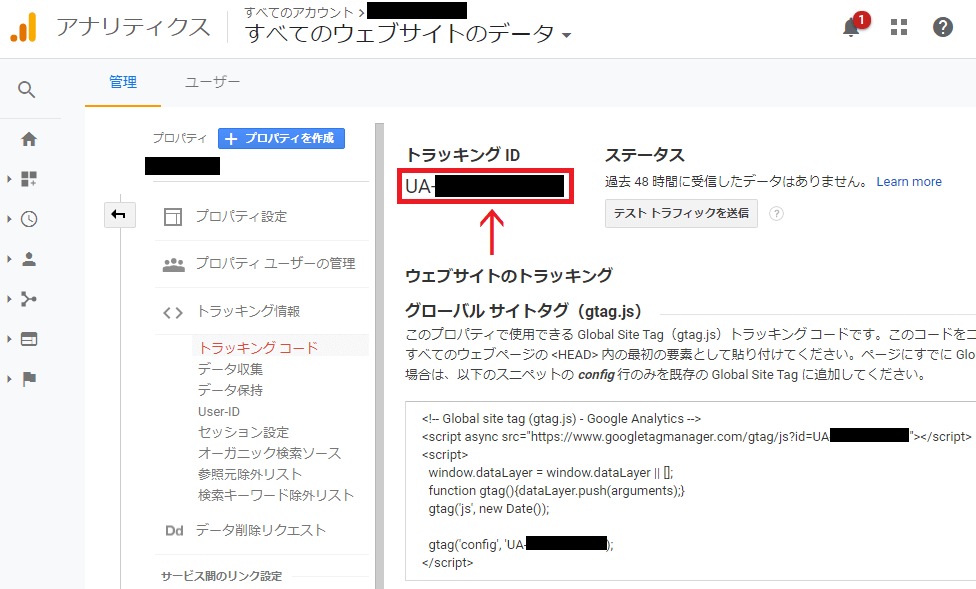Click the redacted property name dropdown under プロパティ
Screen dimensions: 976x589
182,166
